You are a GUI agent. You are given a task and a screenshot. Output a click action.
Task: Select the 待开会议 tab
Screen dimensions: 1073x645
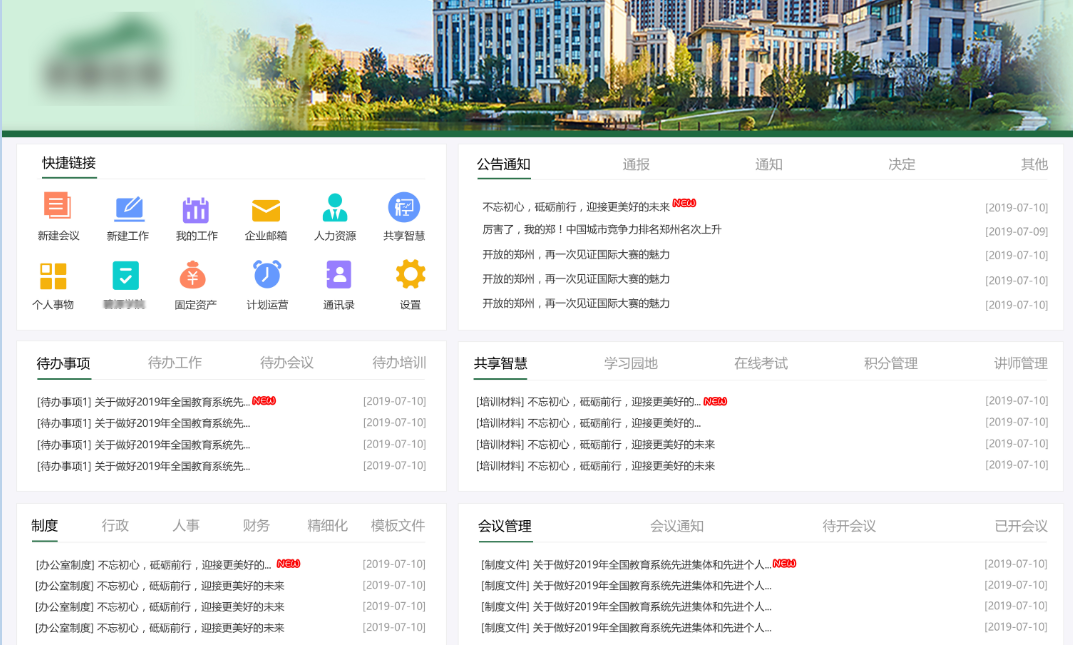click(x=849, y=526)
